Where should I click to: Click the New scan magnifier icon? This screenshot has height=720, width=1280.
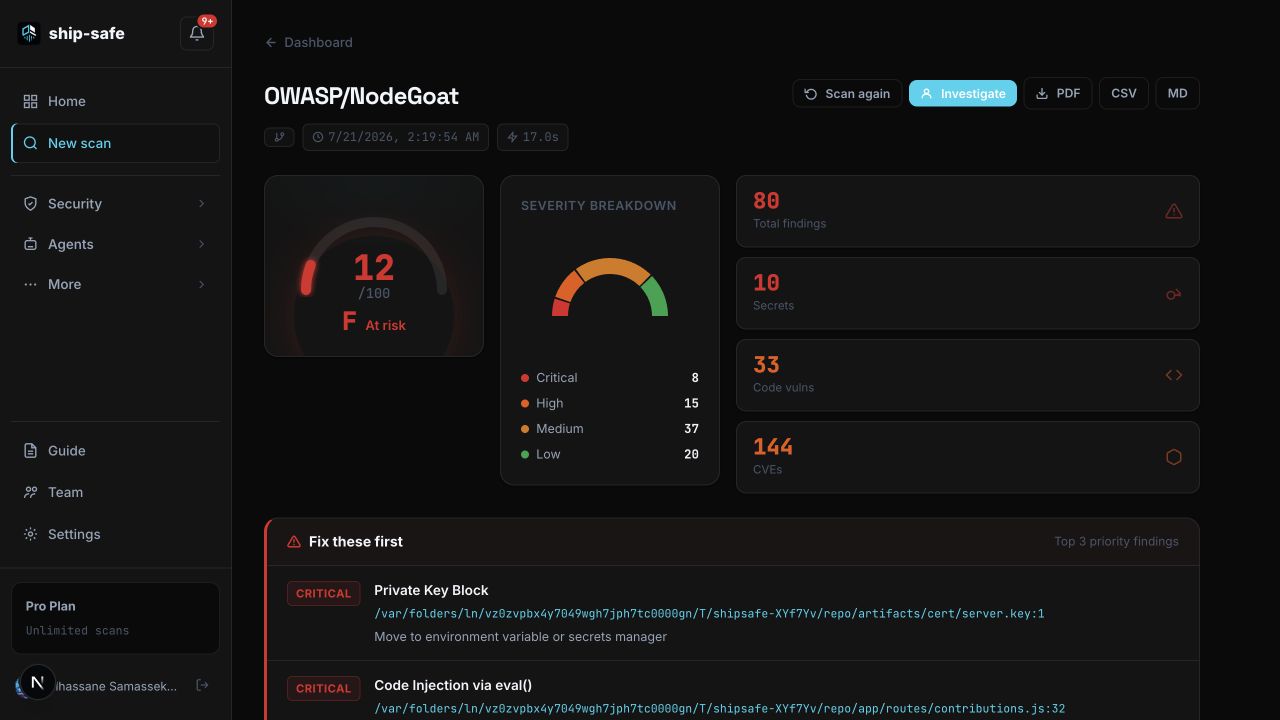[30, 143]
